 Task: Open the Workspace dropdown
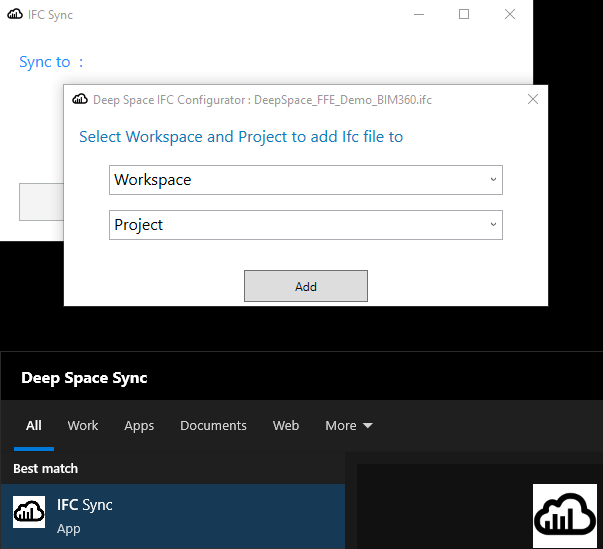tap(306, 180)
